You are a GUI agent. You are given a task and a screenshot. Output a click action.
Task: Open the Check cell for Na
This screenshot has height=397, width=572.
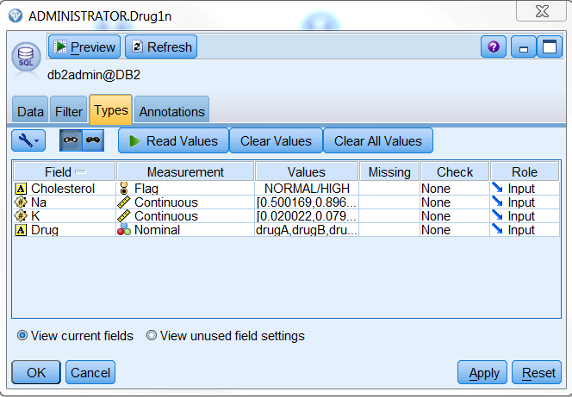(455, 203)
